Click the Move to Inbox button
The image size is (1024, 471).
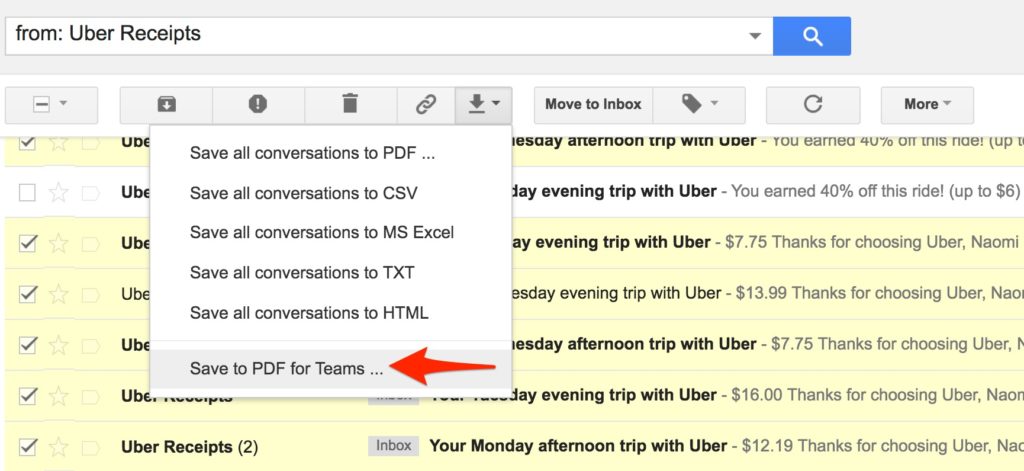pyautogui.click(x=593, y=105)
